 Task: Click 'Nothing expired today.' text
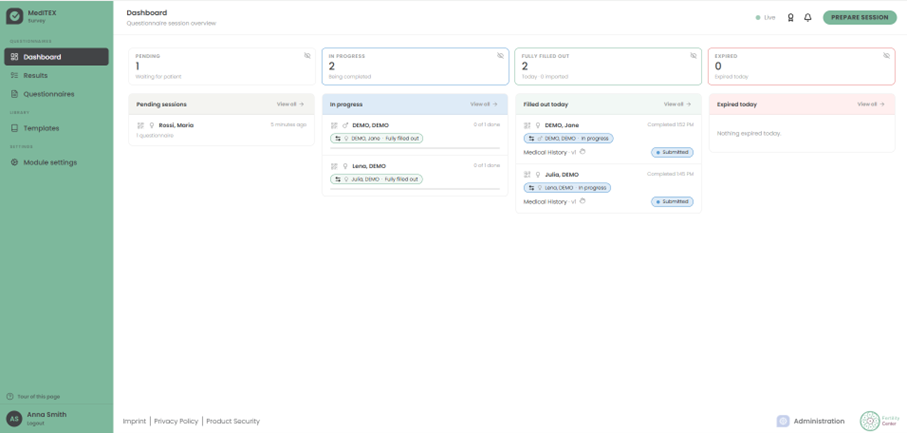click(x=749, y=134)
